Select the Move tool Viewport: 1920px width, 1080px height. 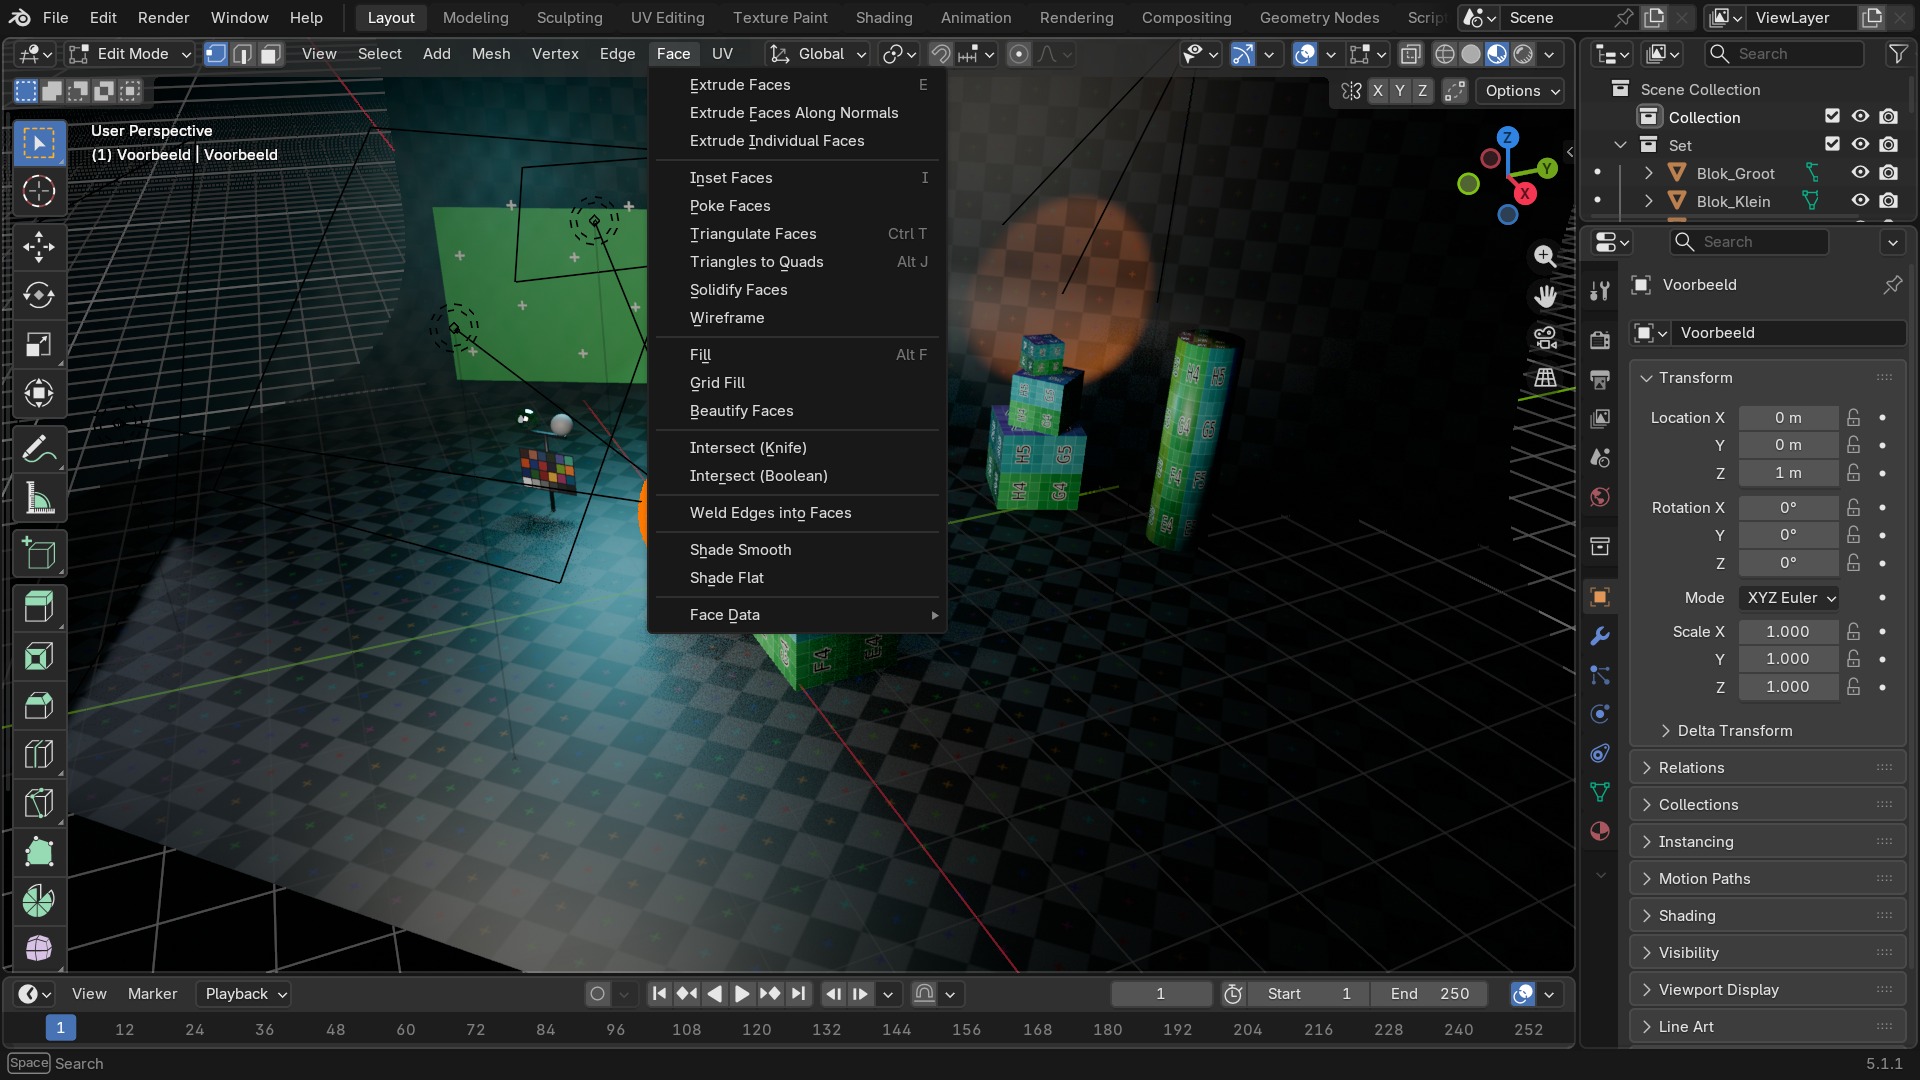click(x=39, y=247)
